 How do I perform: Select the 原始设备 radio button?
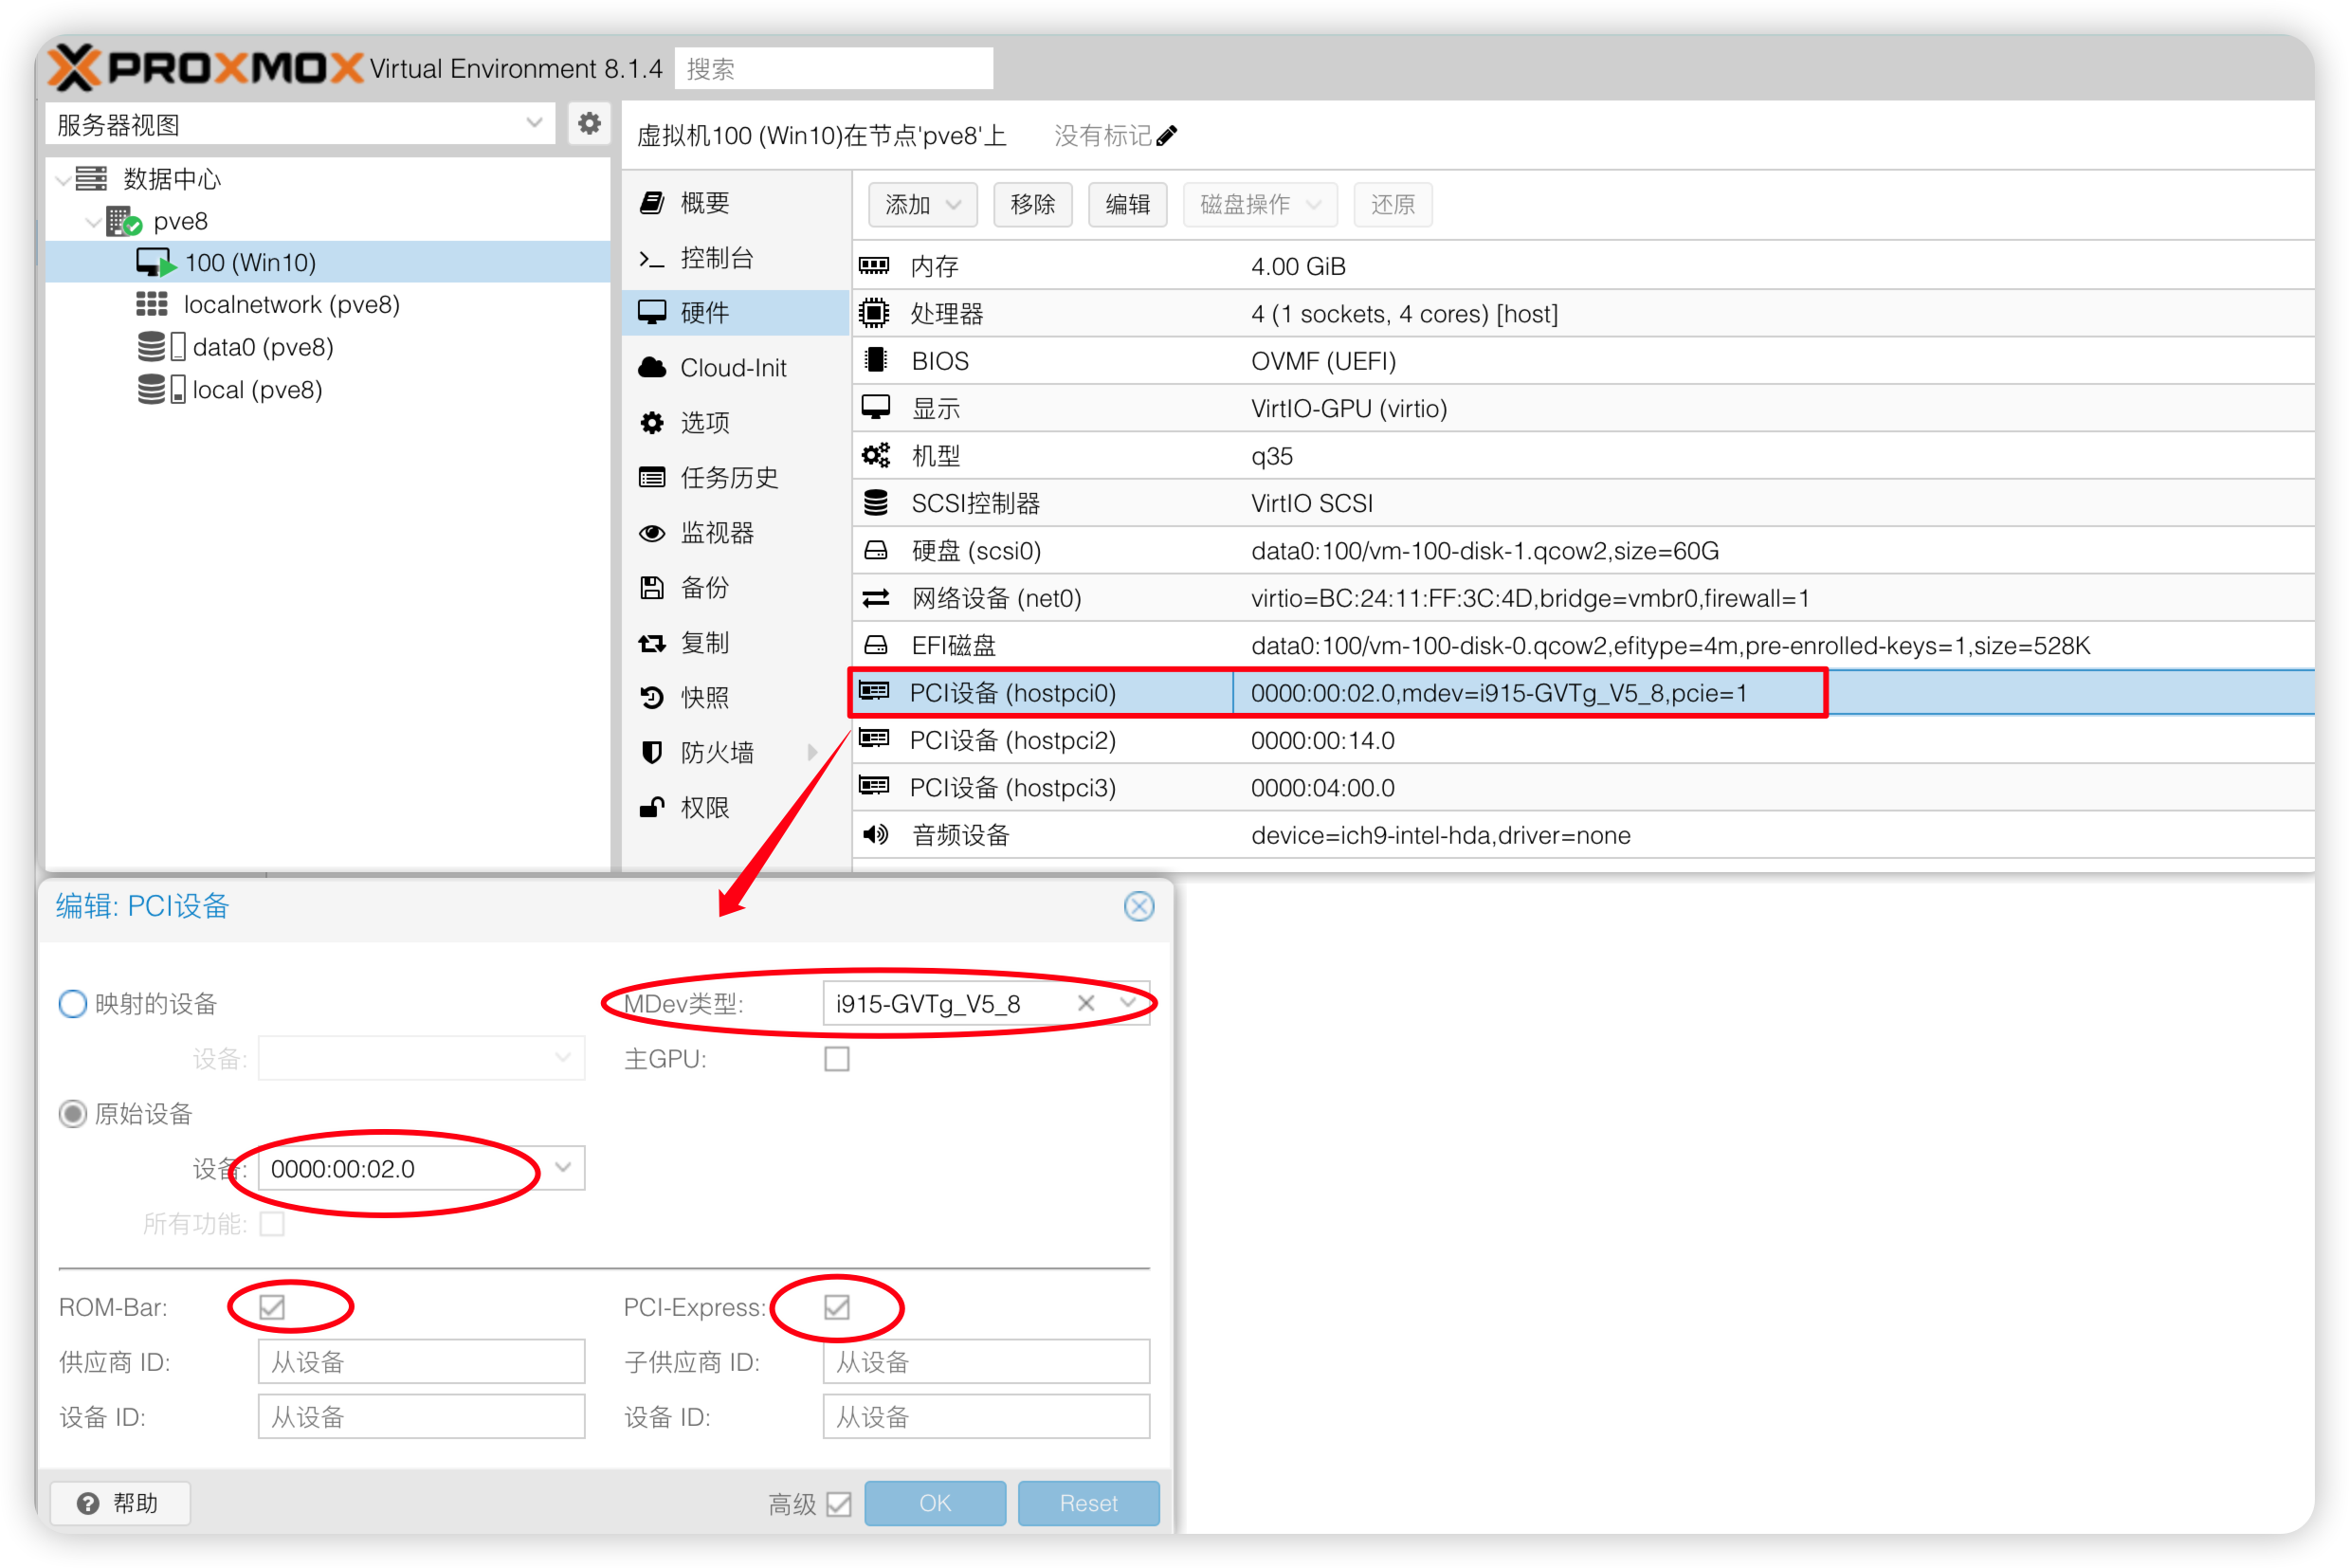point(72,1113)
